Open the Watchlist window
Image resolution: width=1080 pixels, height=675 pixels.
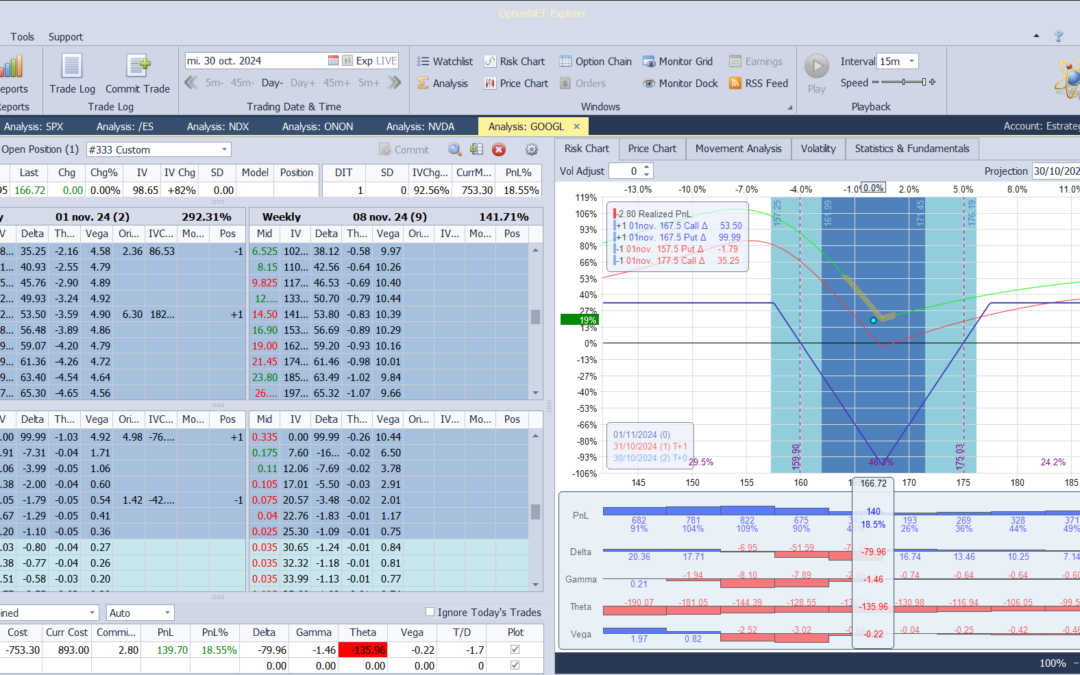(445, 61)
